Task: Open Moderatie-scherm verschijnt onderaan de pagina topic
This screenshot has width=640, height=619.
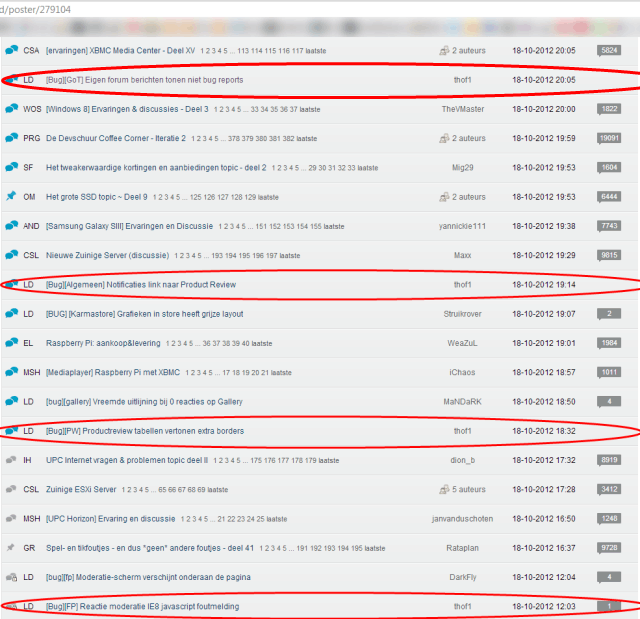Action: pos(148,577)
